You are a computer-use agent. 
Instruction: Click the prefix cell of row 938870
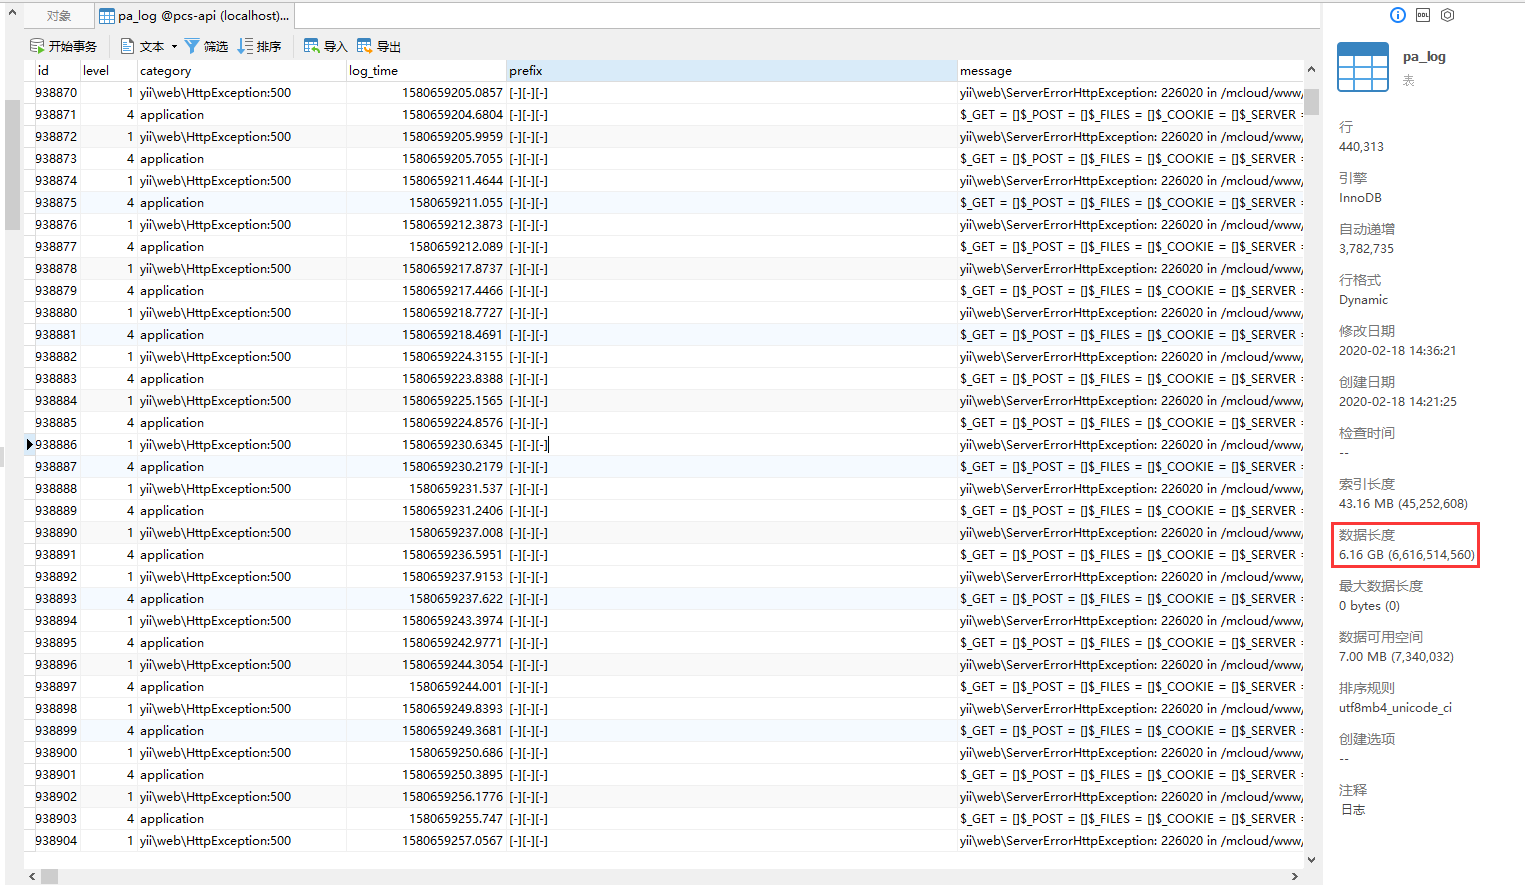click(x=730, y=93)
